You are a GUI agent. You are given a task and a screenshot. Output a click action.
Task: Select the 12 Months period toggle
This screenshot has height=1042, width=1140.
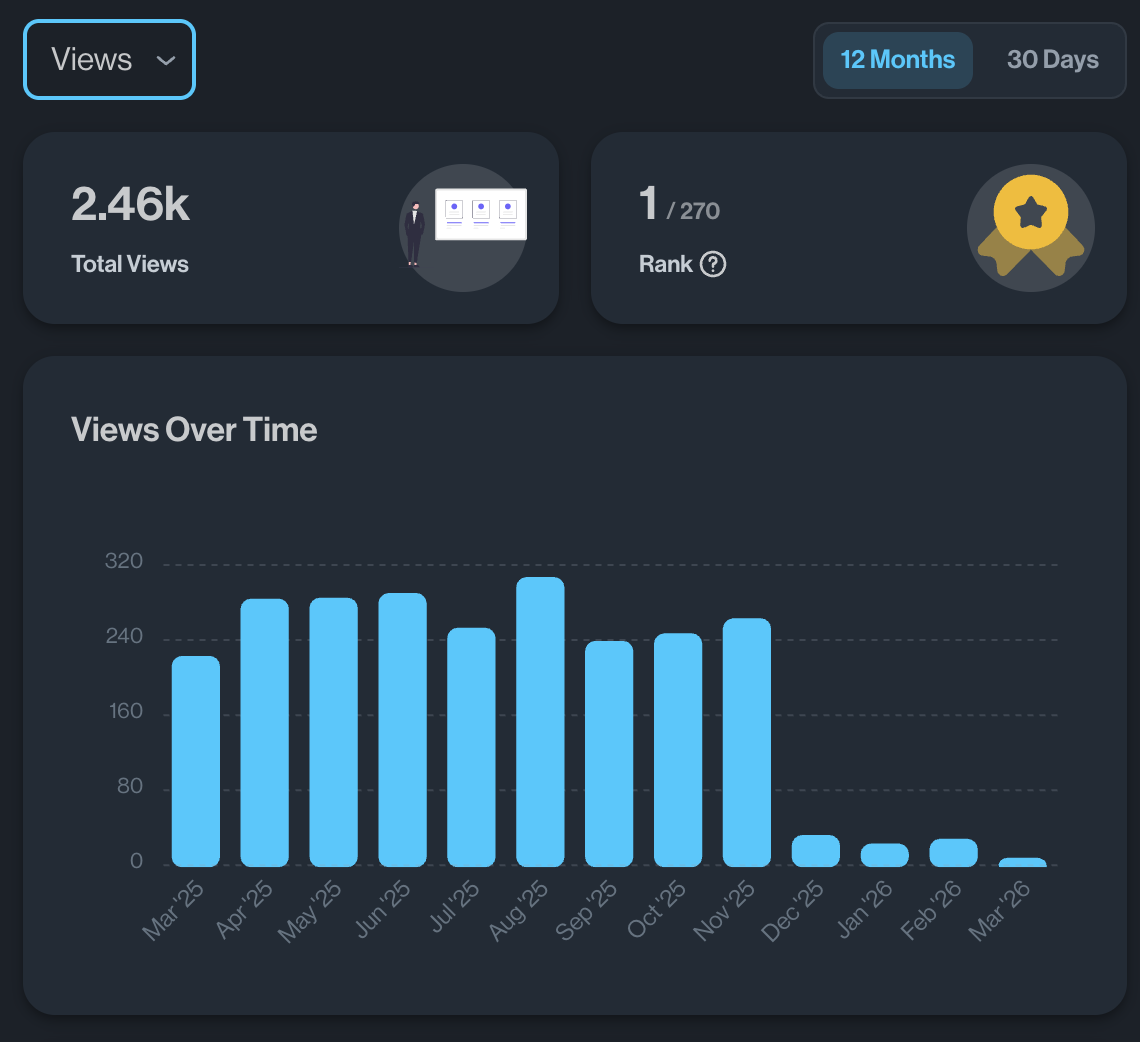point(897,59)
